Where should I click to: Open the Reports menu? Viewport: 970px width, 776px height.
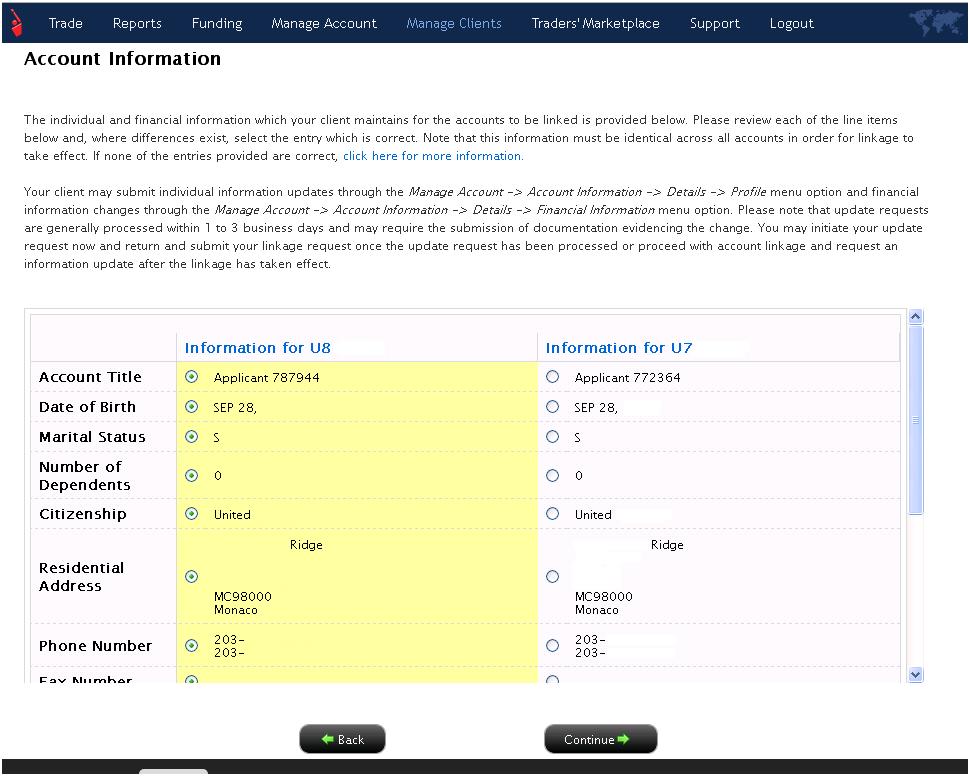137,24
